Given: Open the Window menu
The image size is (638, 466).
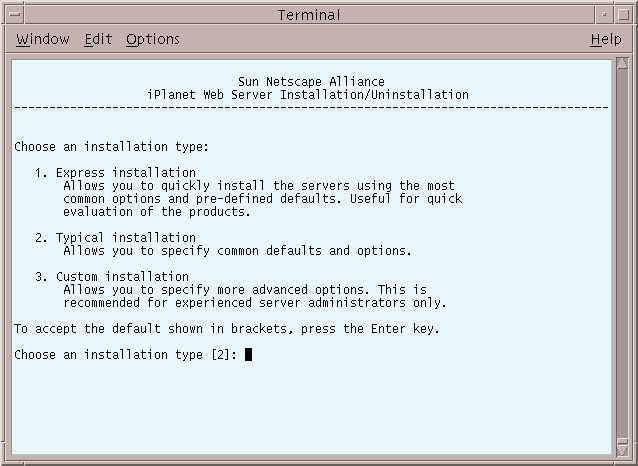Looking at the screenshot, I should [43, 39].
